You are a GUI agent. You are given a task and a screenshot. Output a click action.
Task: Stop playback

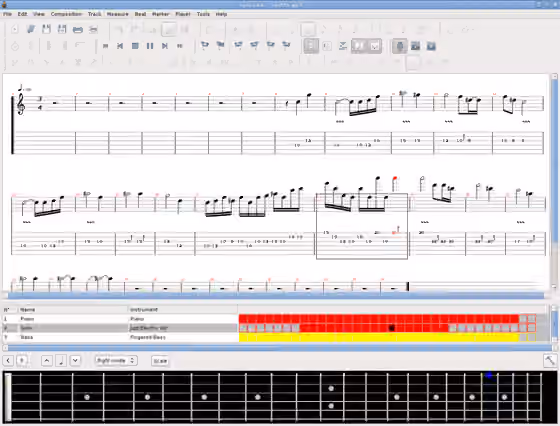coord(135,46)
